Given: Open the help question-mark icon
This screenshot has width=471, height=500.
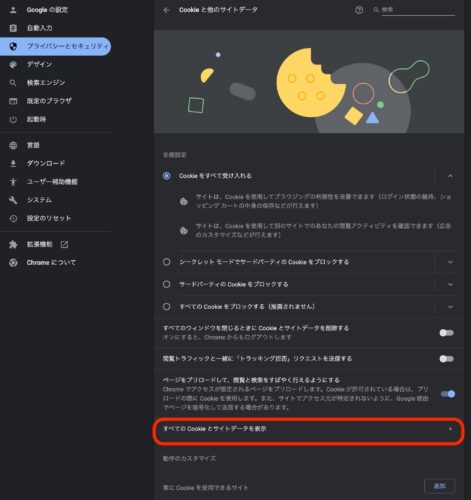Looking at the screenshot, I should [359, 10].
